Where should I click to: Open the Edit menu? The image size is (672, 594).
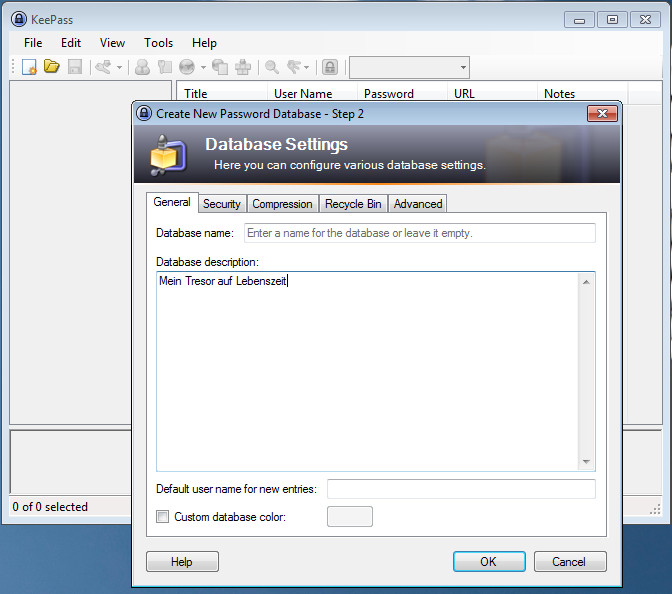pyautogui.click(x=71, y=43)
